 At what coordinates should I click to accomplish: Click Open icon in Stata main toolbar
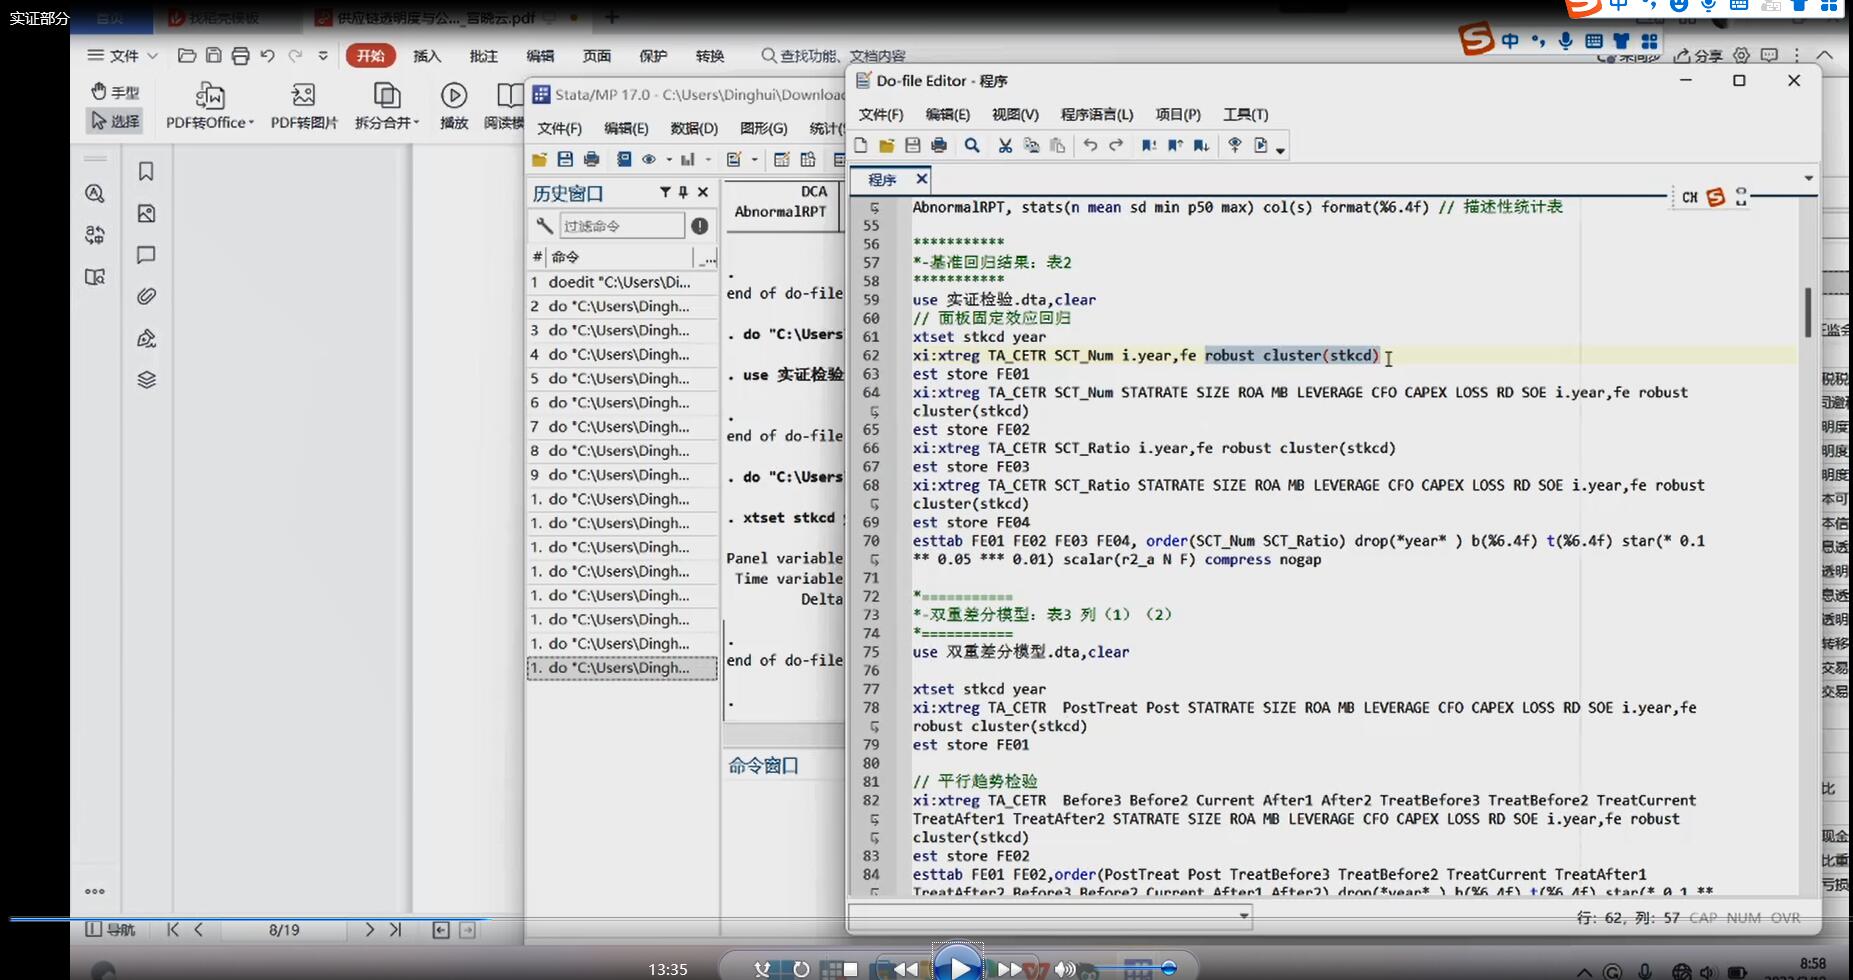click(539, 159)
